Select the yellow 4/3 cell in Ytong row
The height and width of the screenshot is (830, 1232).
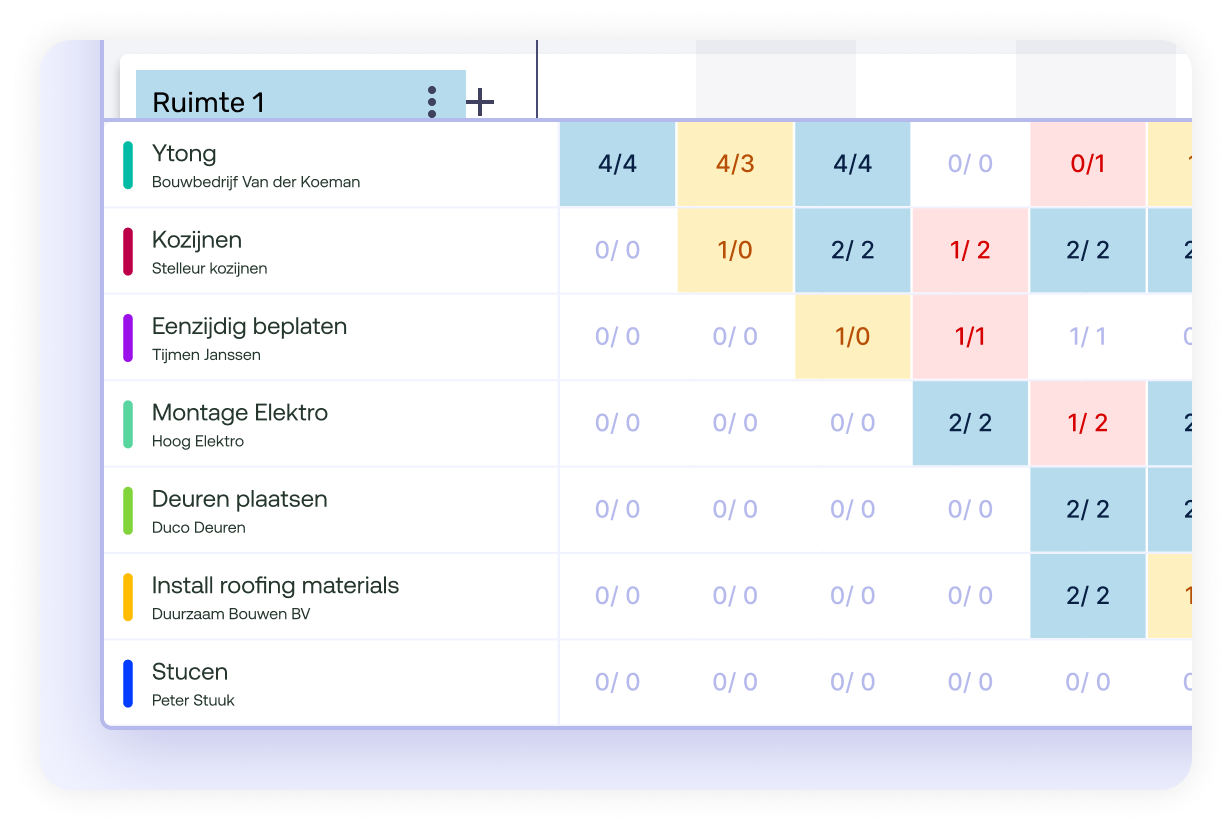[x=735, y=164]
